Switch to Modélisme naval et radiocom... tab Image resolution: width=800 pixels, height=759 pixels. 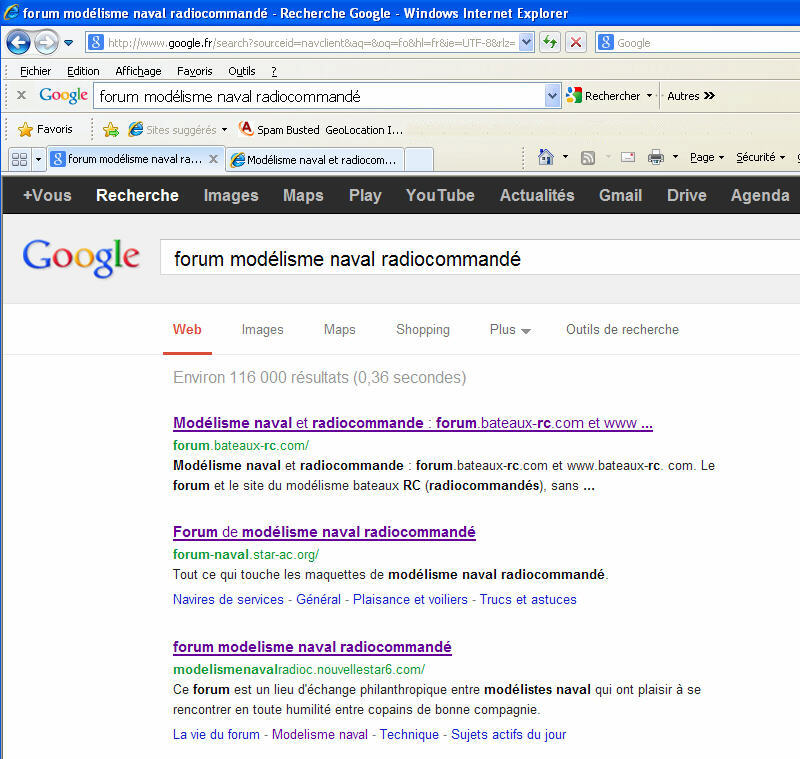coord(314,160)
